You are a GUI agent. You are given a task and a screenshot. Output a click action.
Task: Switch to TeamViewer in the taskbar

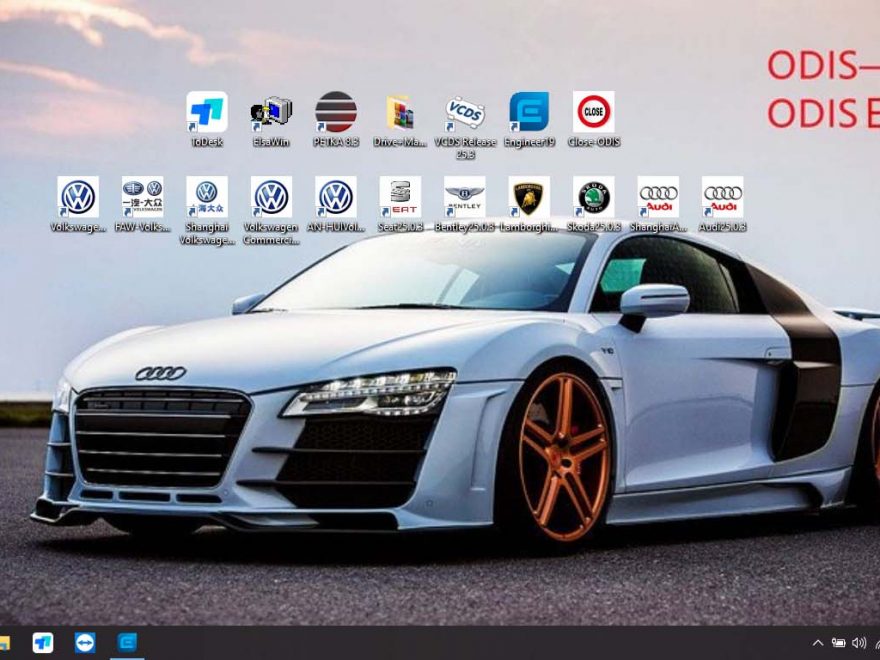(85, 643)
